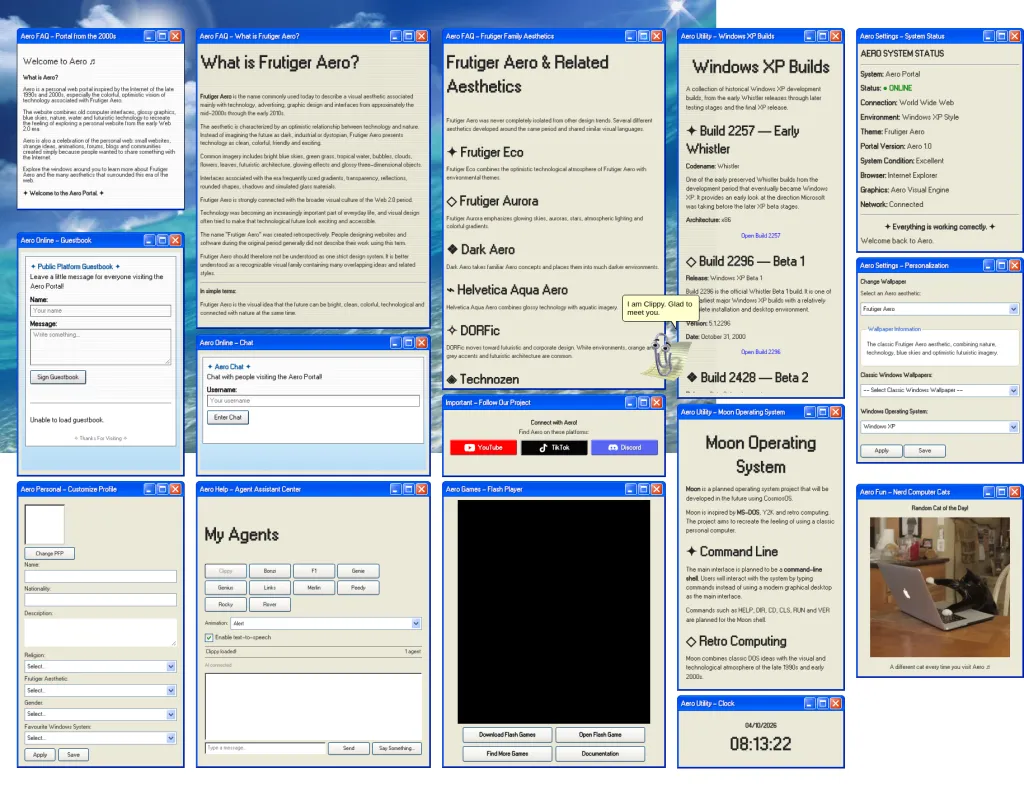Minimize the What is Frutiger Aero window
1024x811 pixels.
pyautogui.click(x=395, y=36)
